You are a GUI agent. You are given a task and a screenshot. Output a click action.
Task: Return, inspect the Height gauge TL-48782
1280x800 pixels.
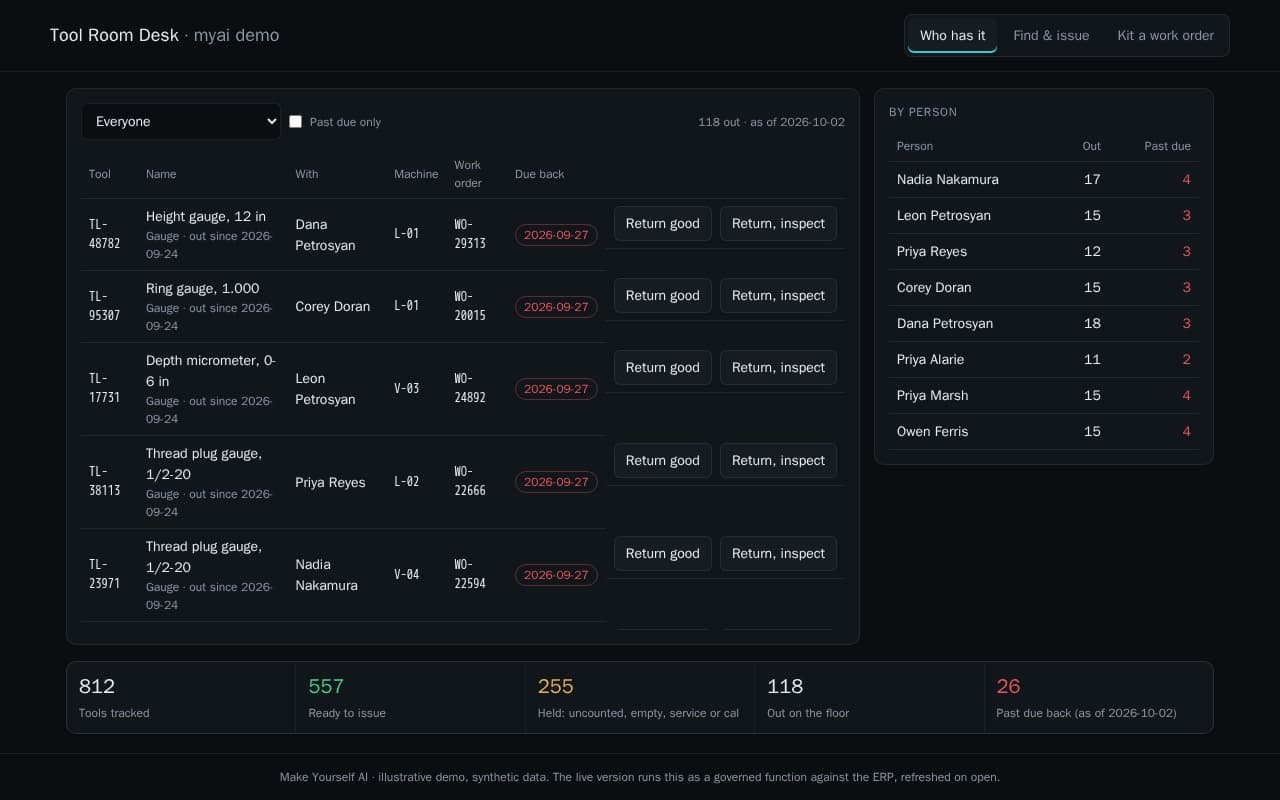coord(778,224)
